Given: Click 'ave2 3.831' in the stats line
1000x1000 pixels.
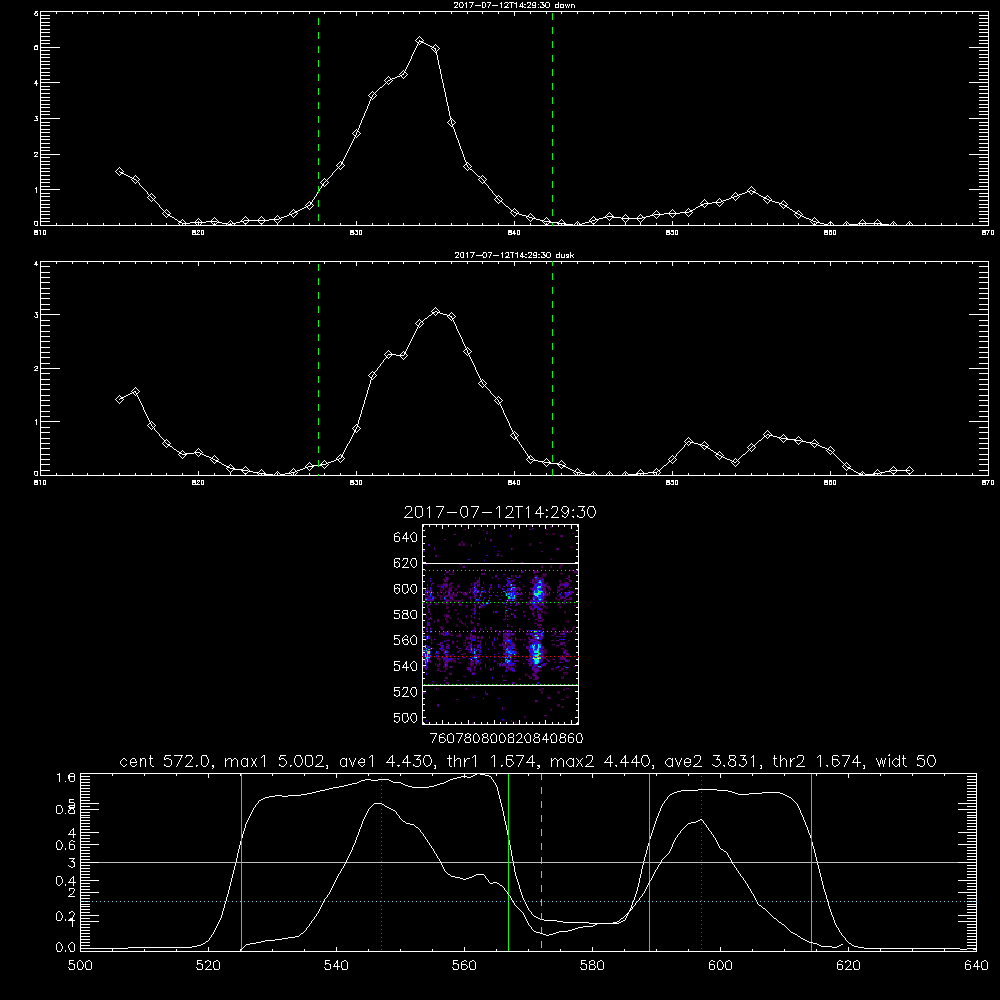Looking at the screenshot, I should [x=712, y=761].
